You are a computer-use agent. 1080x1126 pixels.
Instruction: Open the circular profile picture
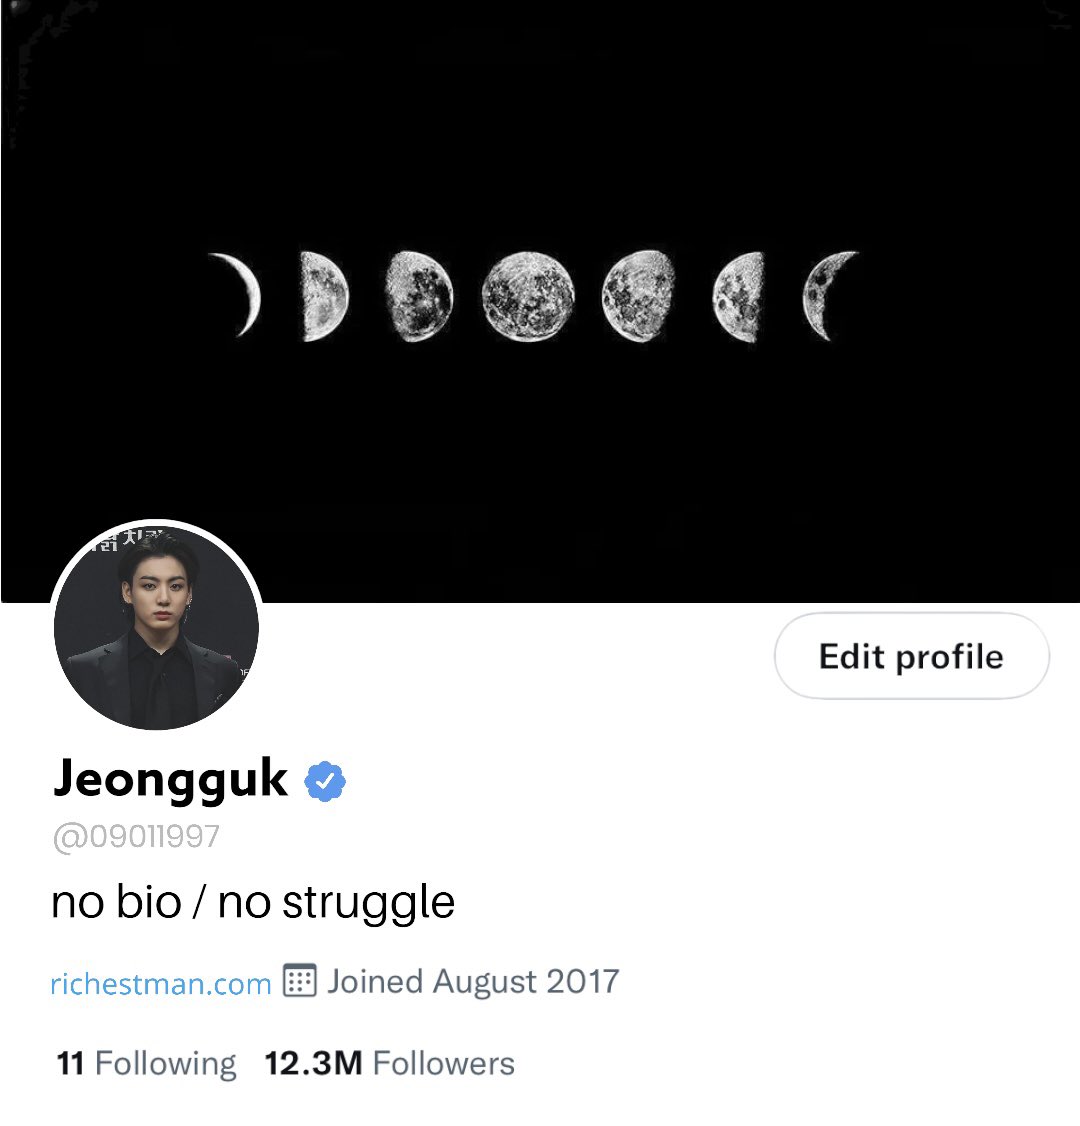[x=157, y=625]
